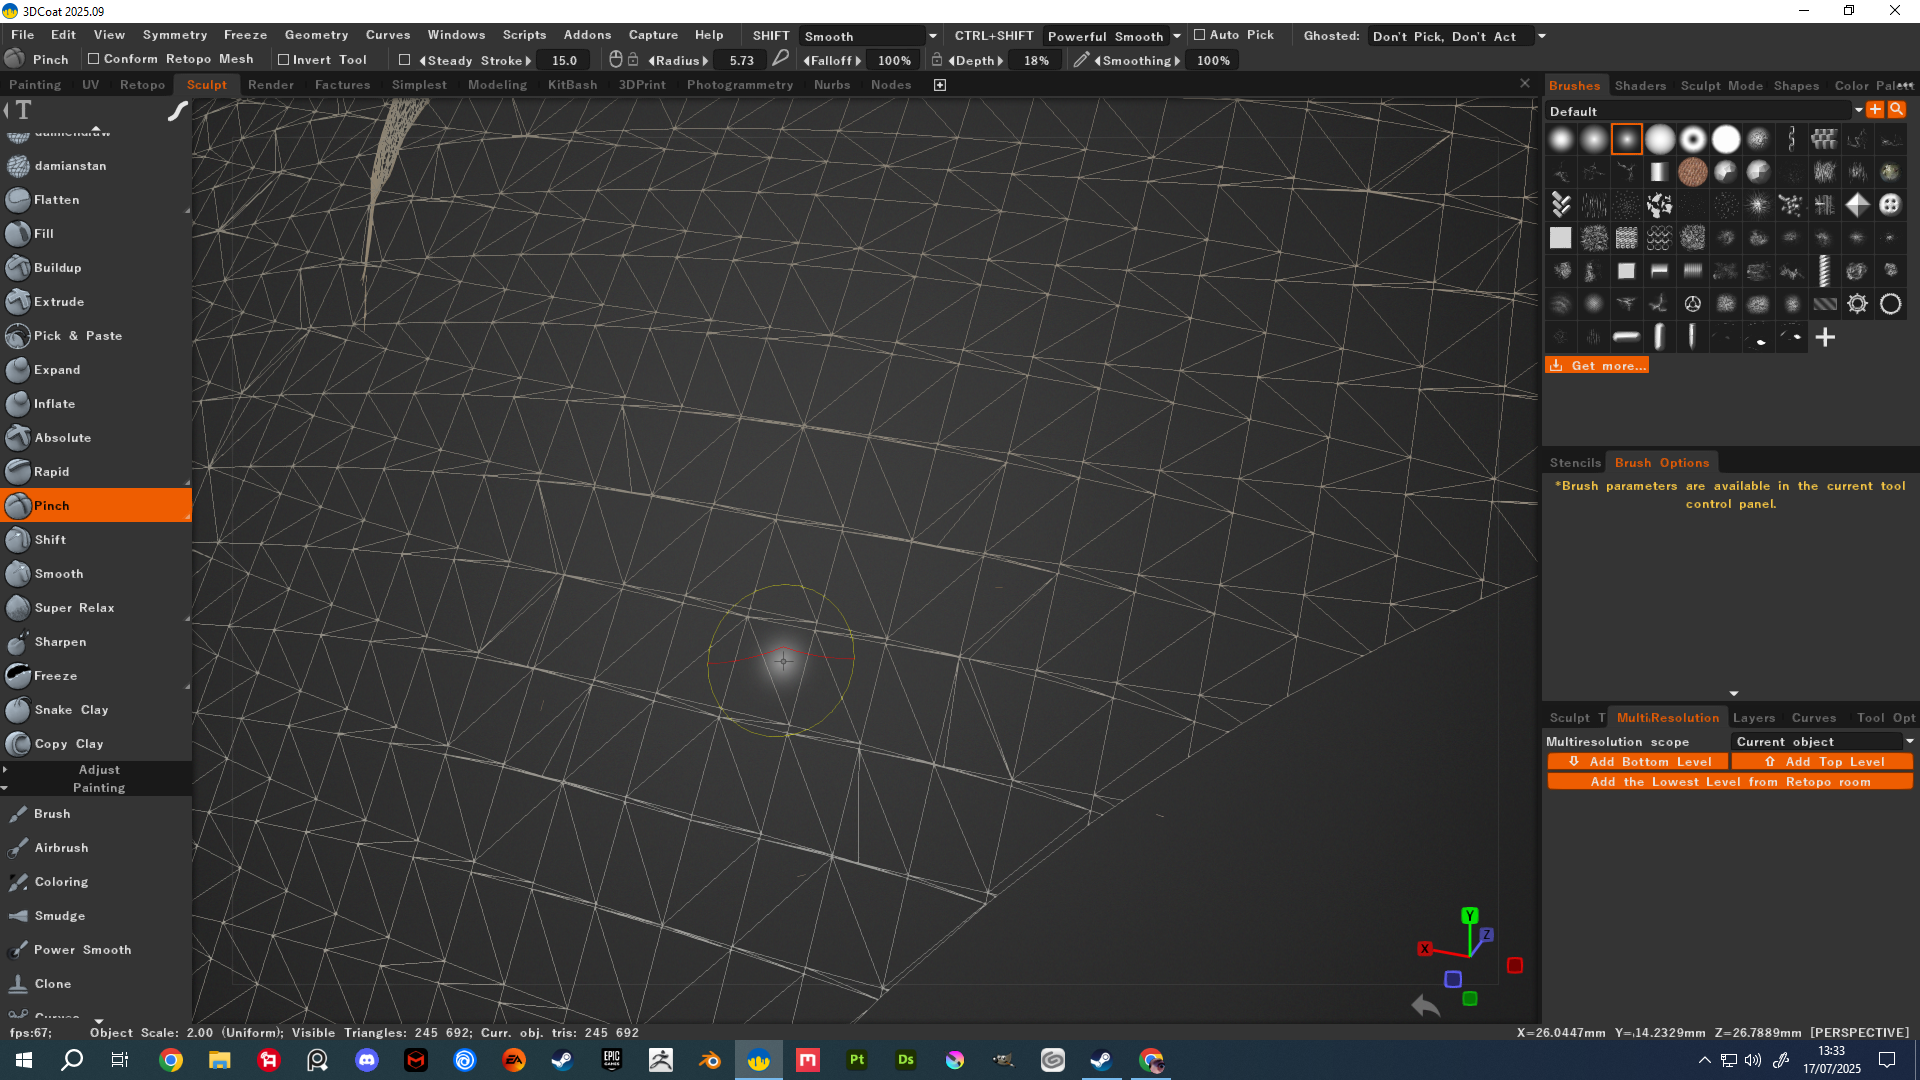The image size is (1920, 1080).
Task: Select the Flatten sculpt tool
Action: 56,200
